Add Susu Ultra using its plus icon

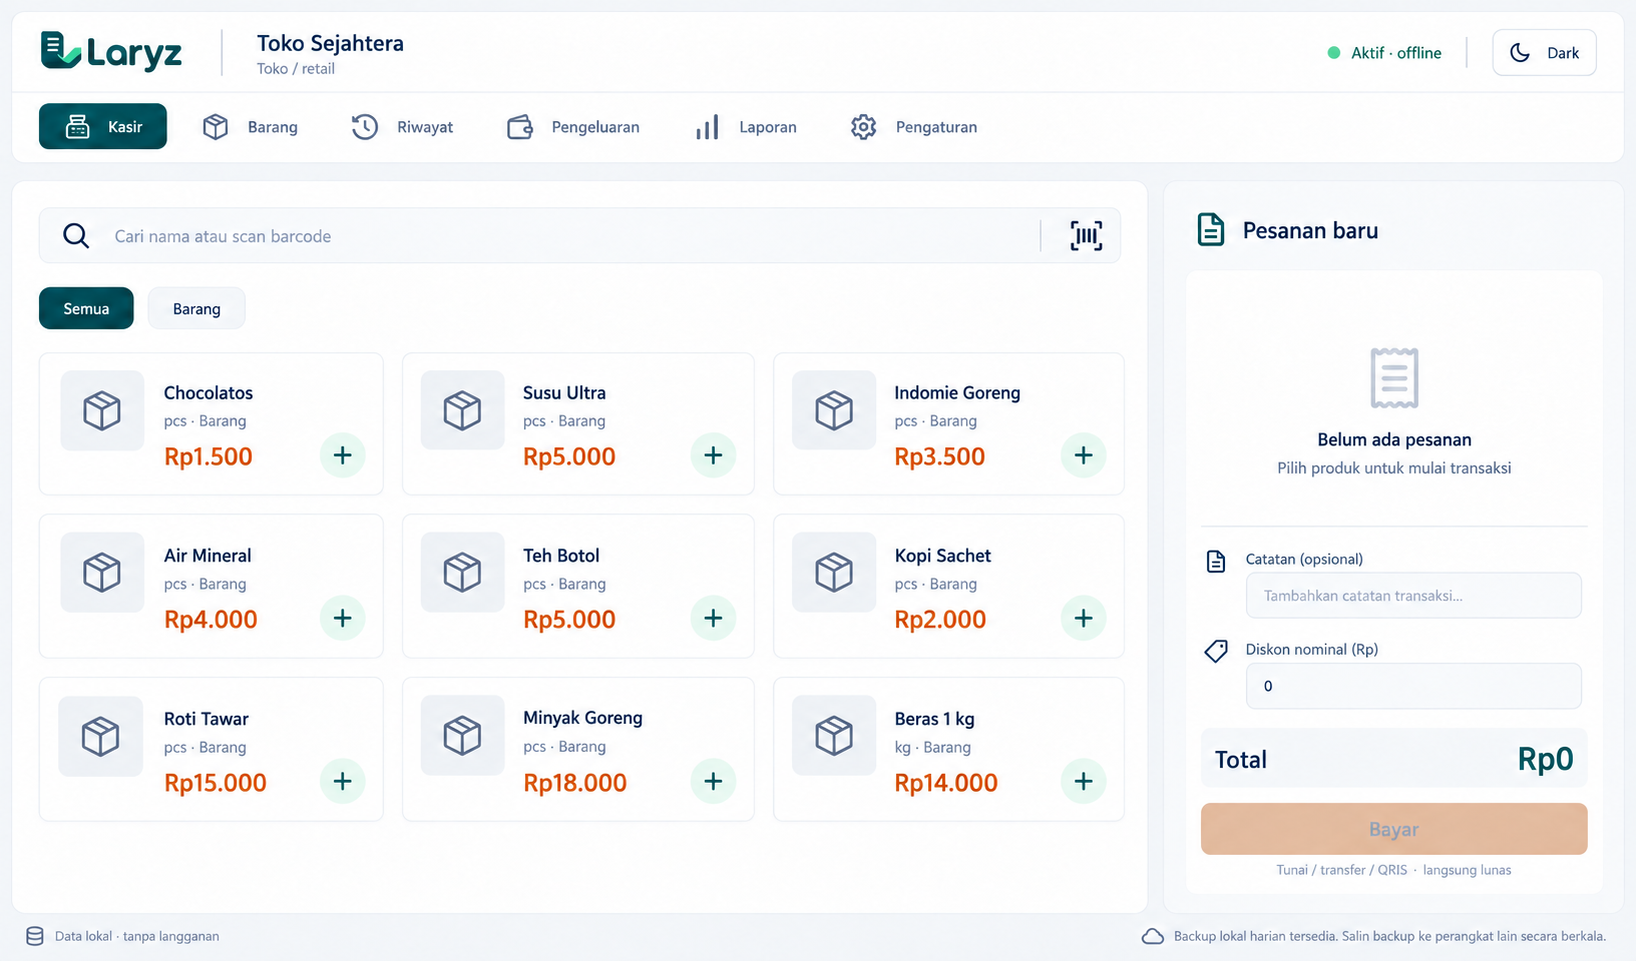(x=713, y=455)
